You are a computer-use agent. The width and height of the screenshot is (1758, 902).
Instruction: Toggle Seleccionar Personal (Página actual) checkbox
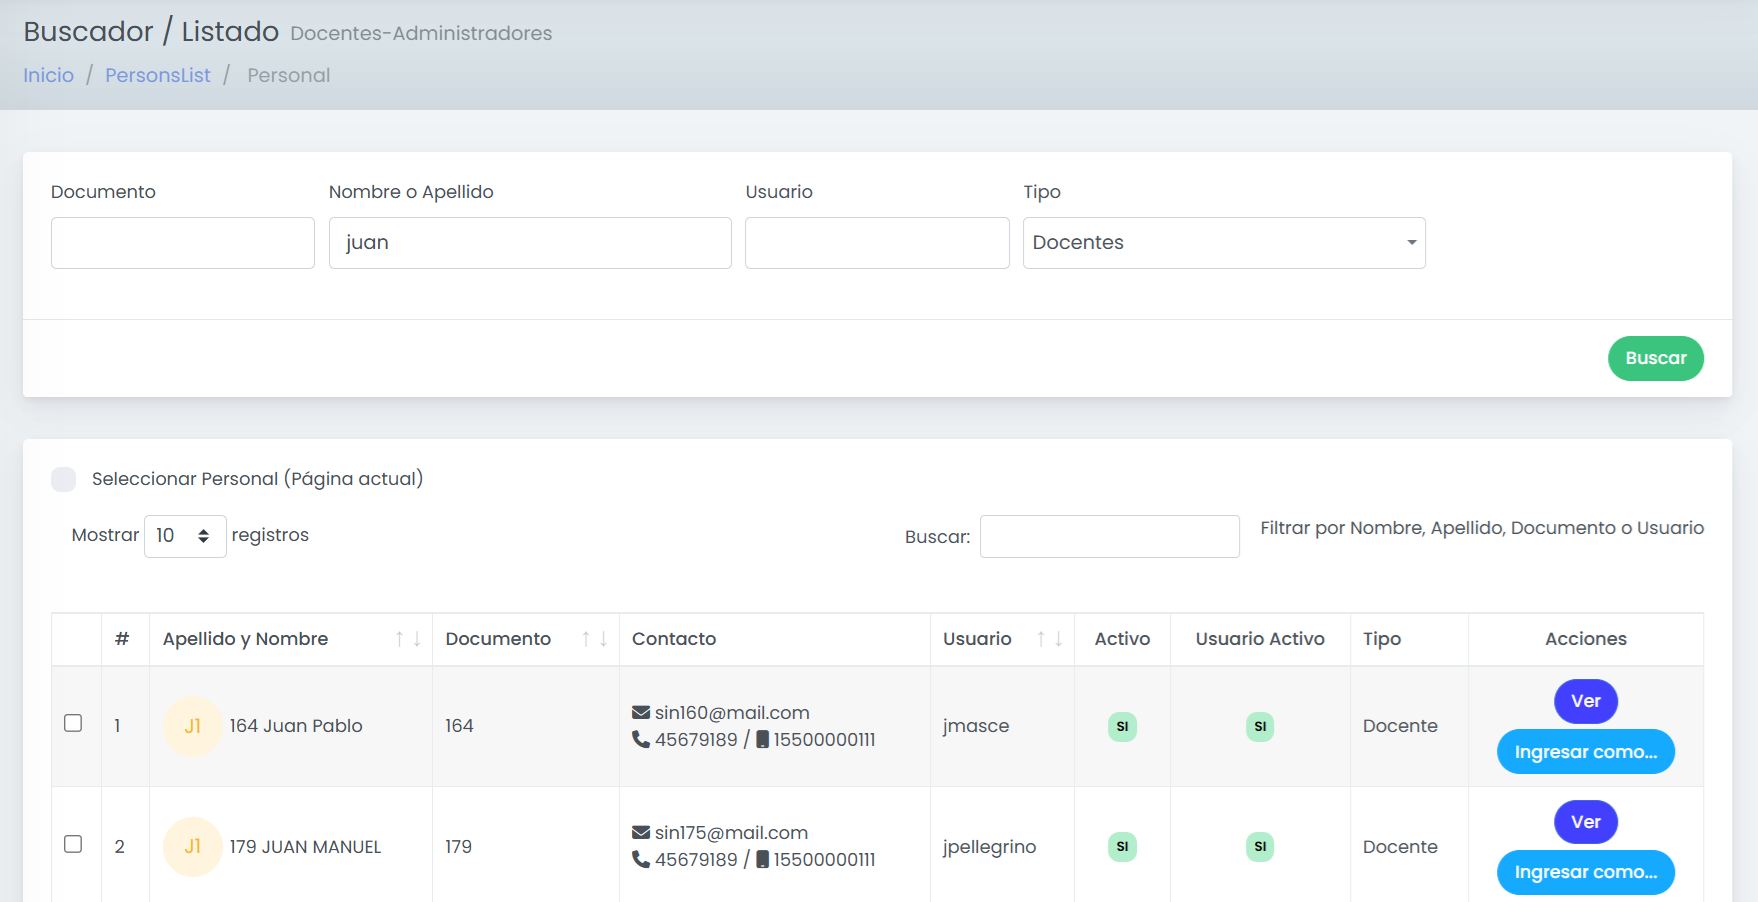point(64,479)
